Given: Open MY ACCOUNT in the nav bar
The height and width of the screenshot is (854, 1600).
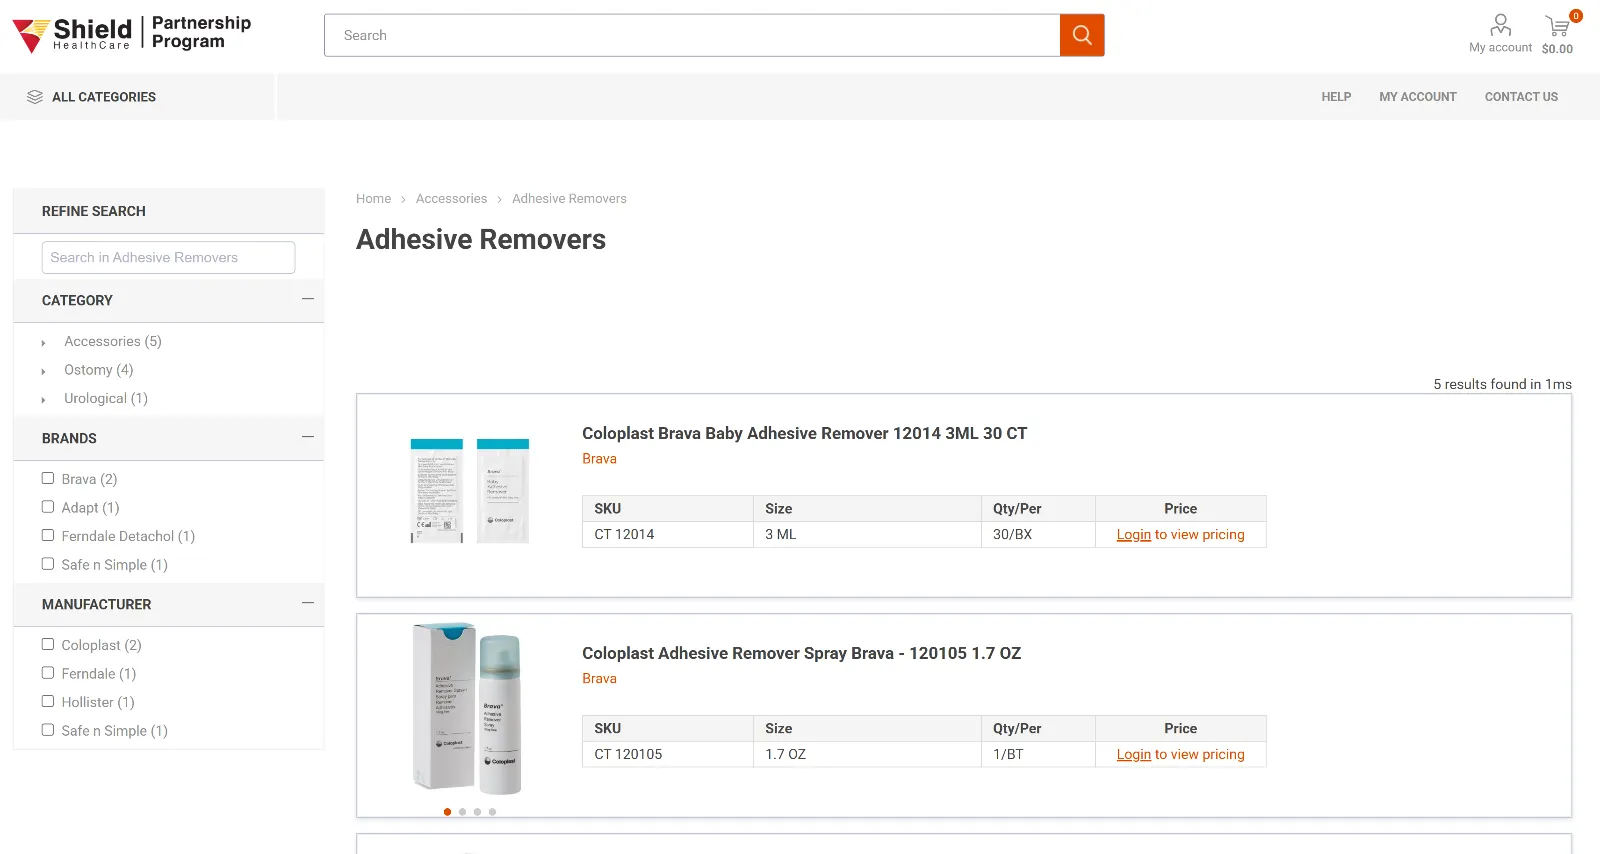Looking at the screenshot, I should tap(1418, 97).
